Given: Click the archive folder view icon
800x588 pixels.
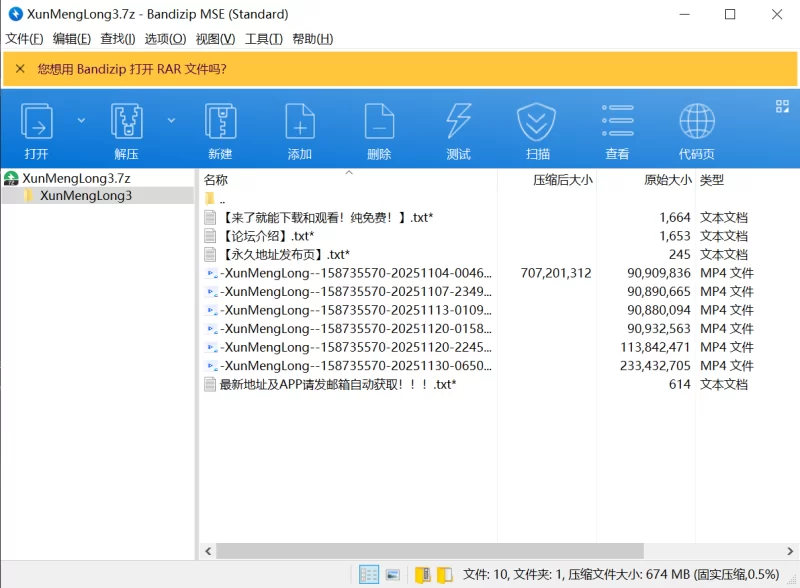Looking at the screenshot, I should [422, 575].
